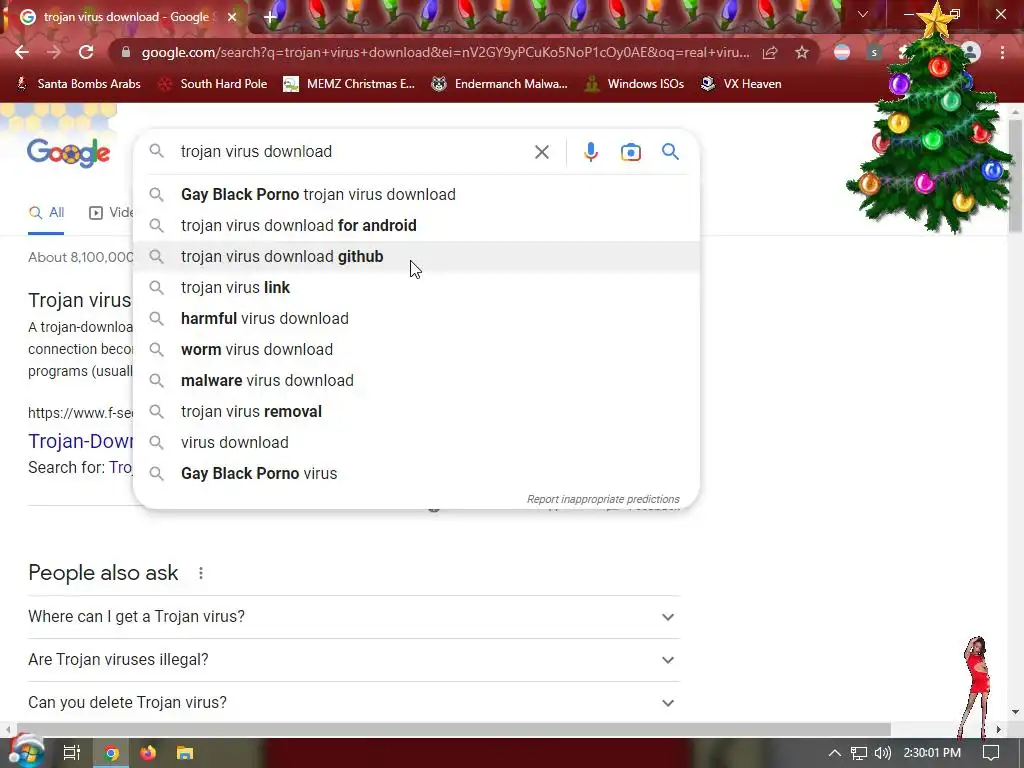Open the VX Heaven bookmark
Viewport: 1024px width, 768px height.
point(741,84)
